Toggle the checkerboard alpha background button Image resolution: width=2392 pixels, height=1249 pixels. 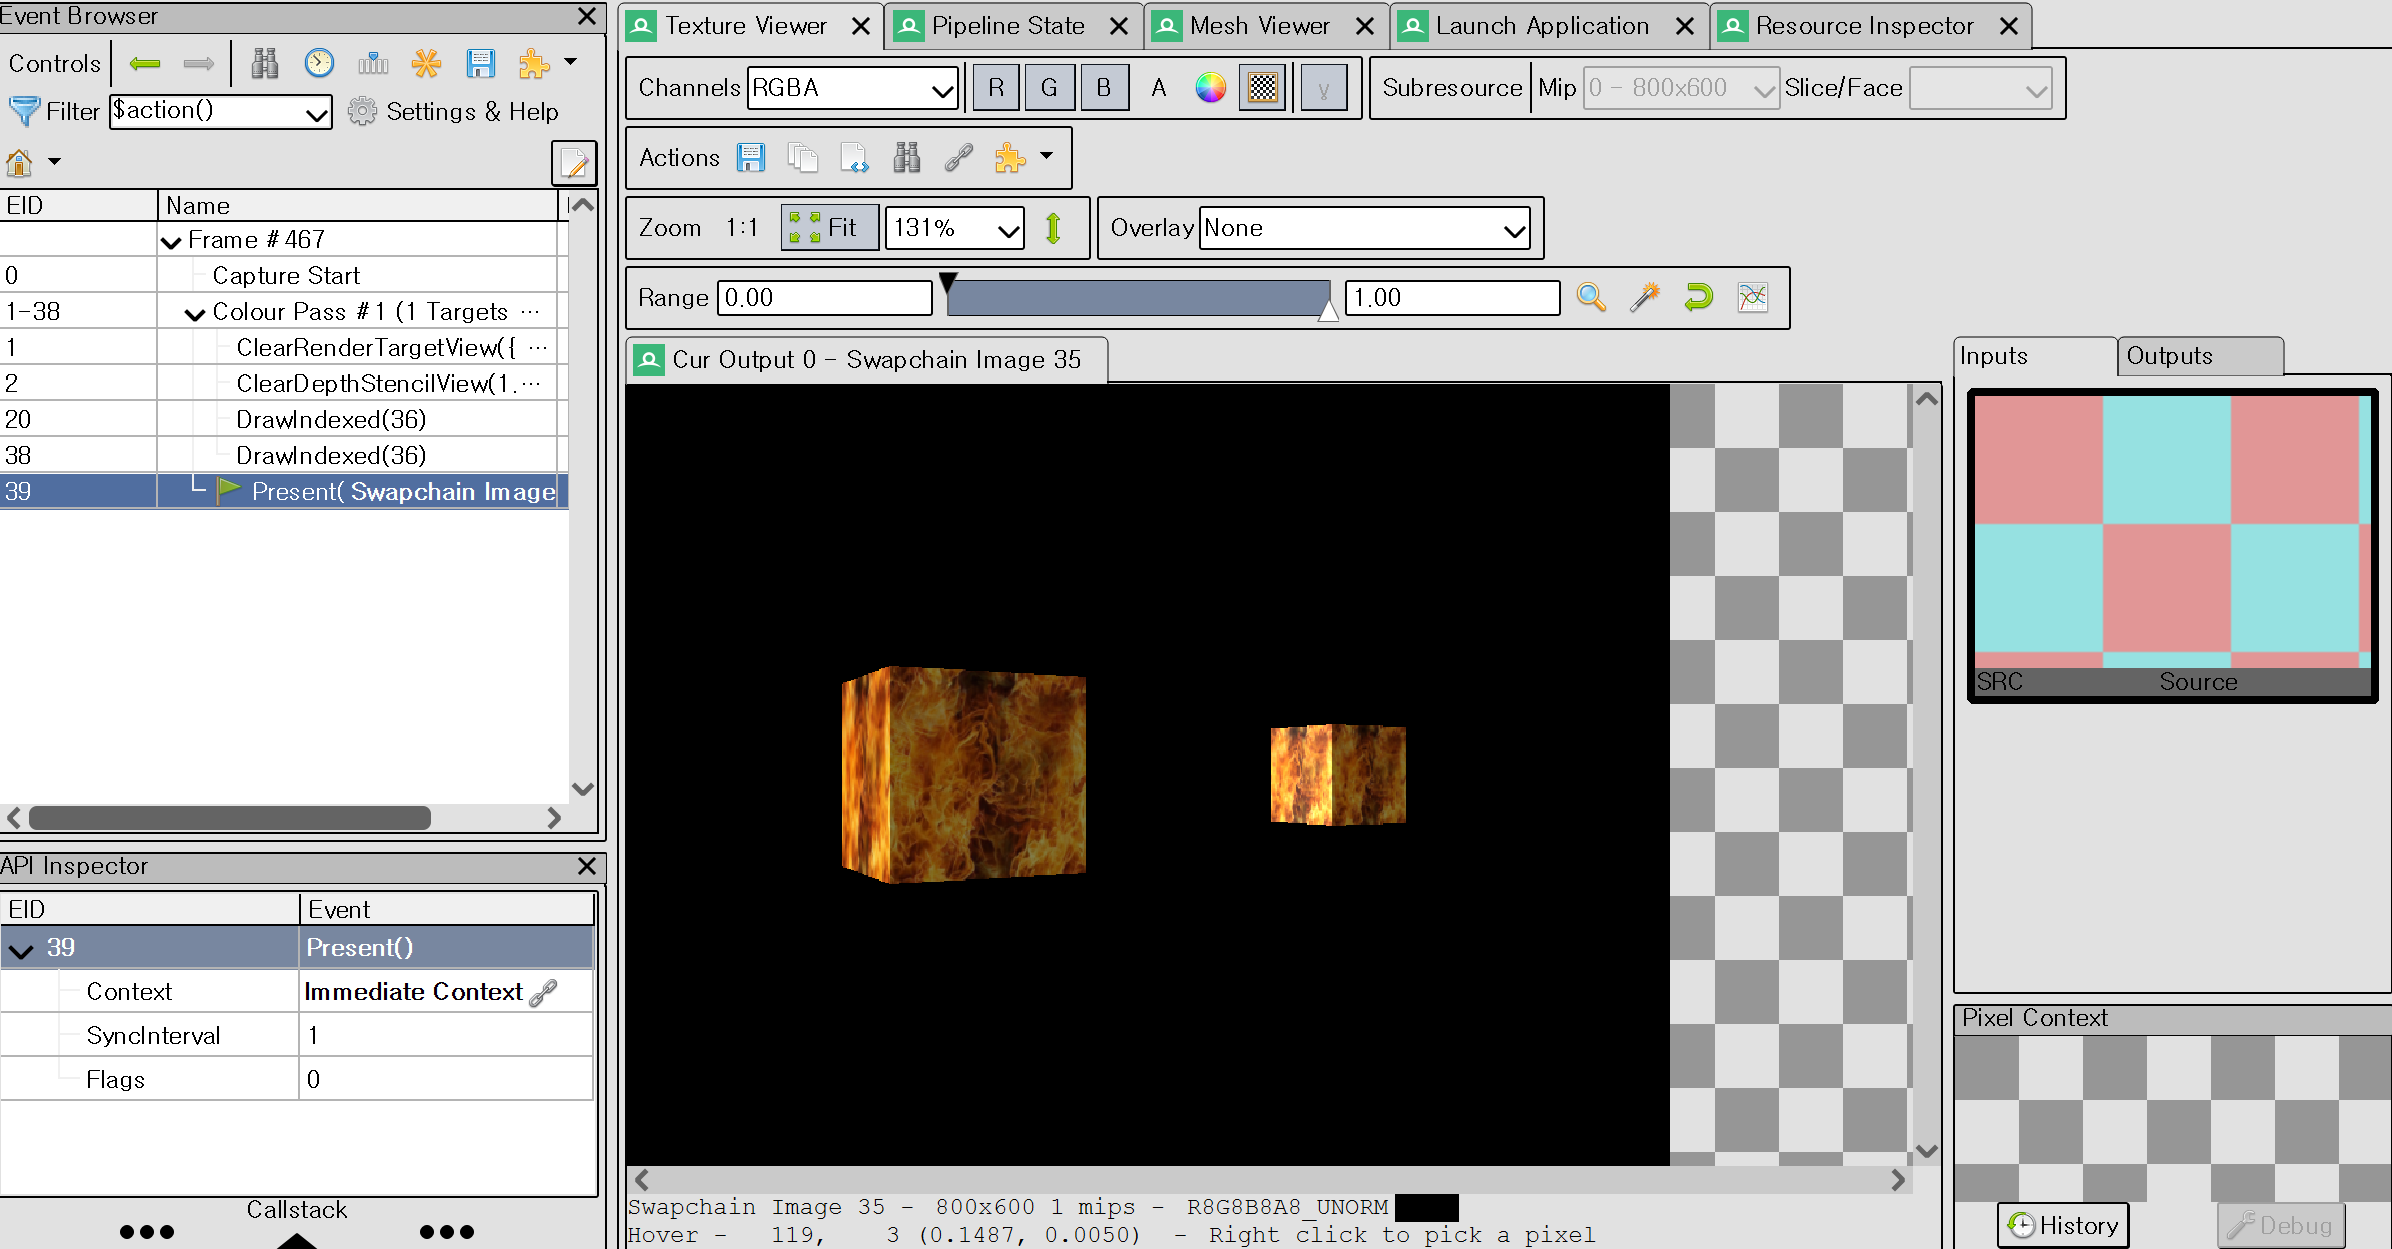1263,88
